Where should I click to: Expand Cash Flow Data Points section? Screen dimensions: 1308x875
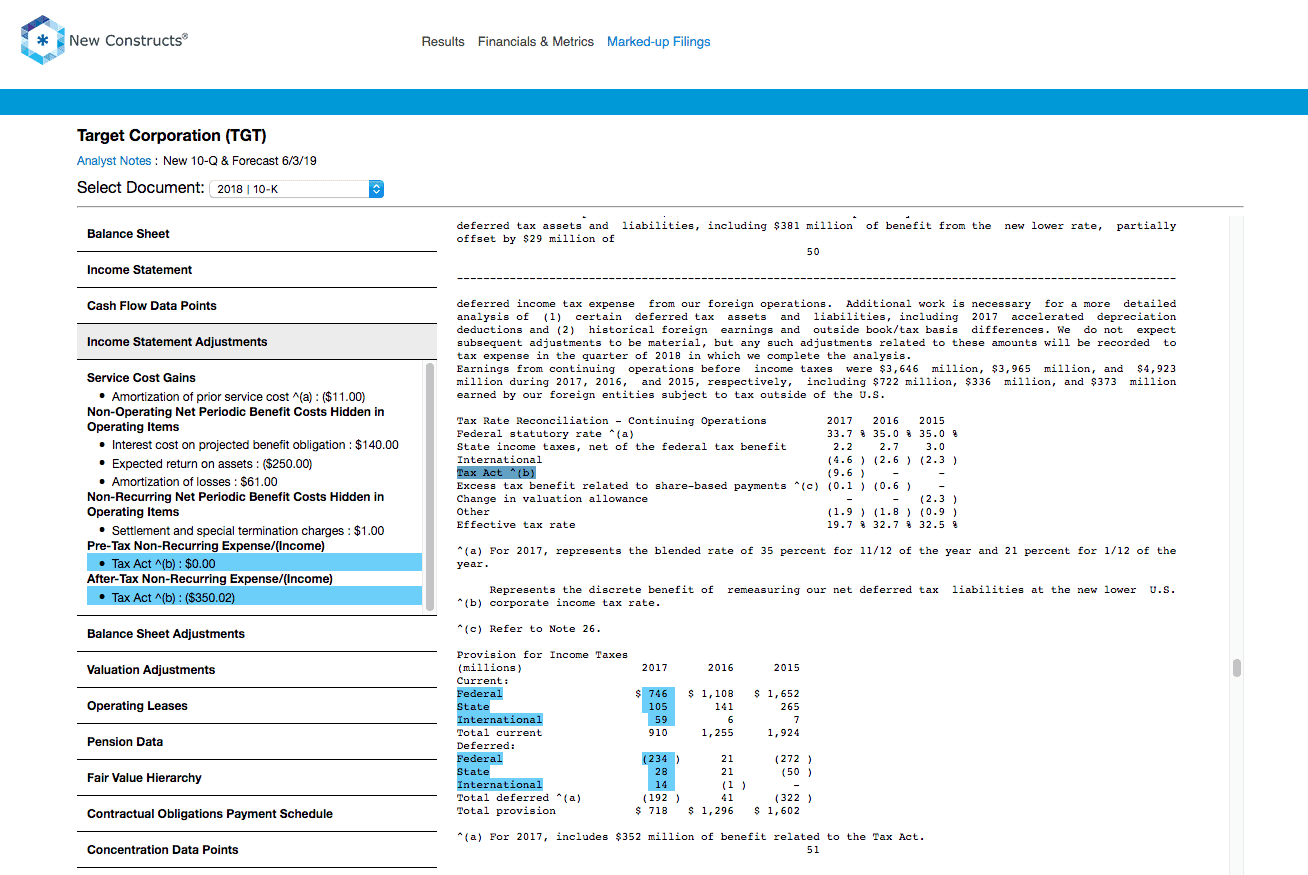(256, 306)
